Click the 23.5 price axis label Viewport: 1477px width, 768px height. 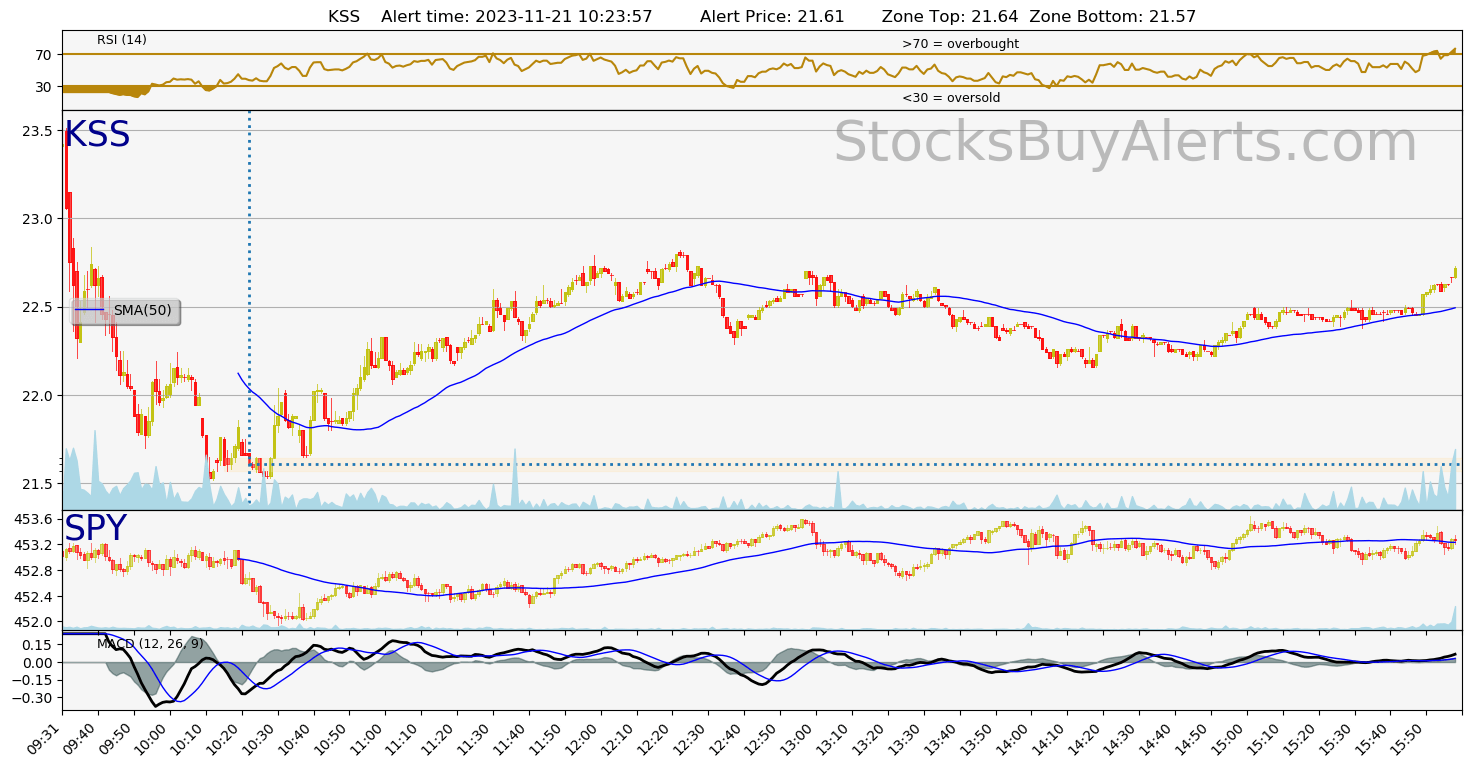click(38, 130)
